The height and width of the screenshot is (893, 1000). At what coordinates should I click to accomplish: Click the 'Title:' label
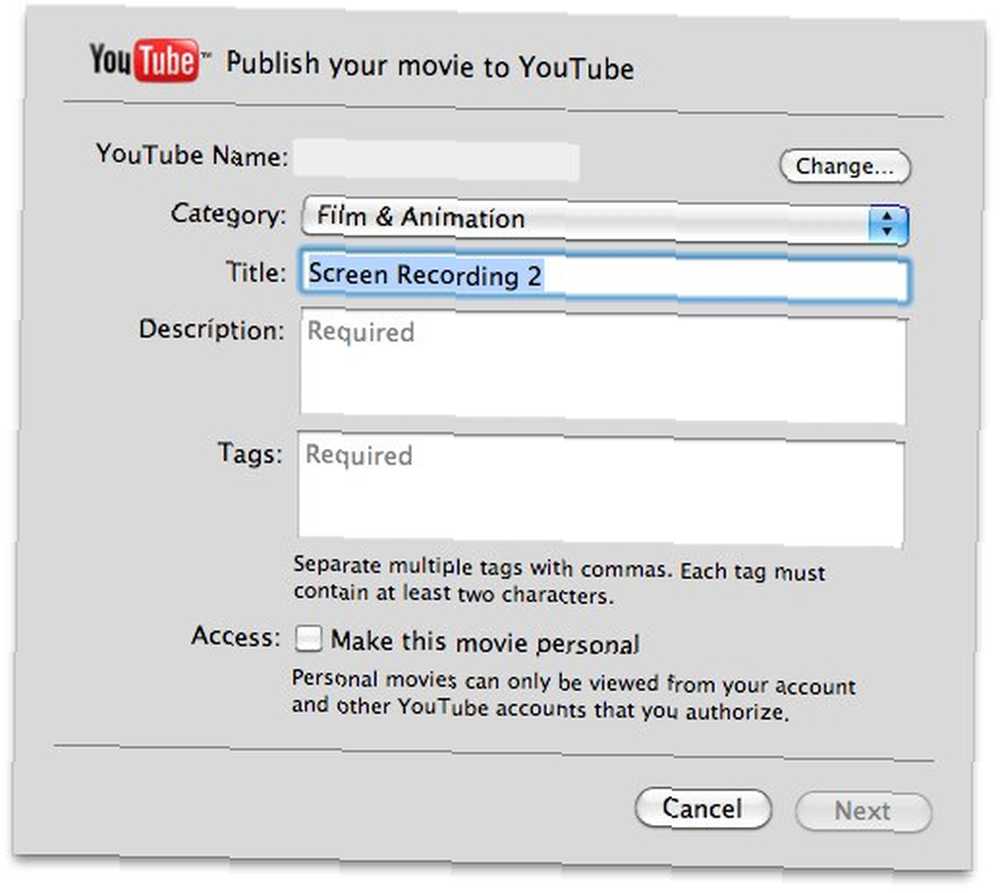click(x=256, y=272)
